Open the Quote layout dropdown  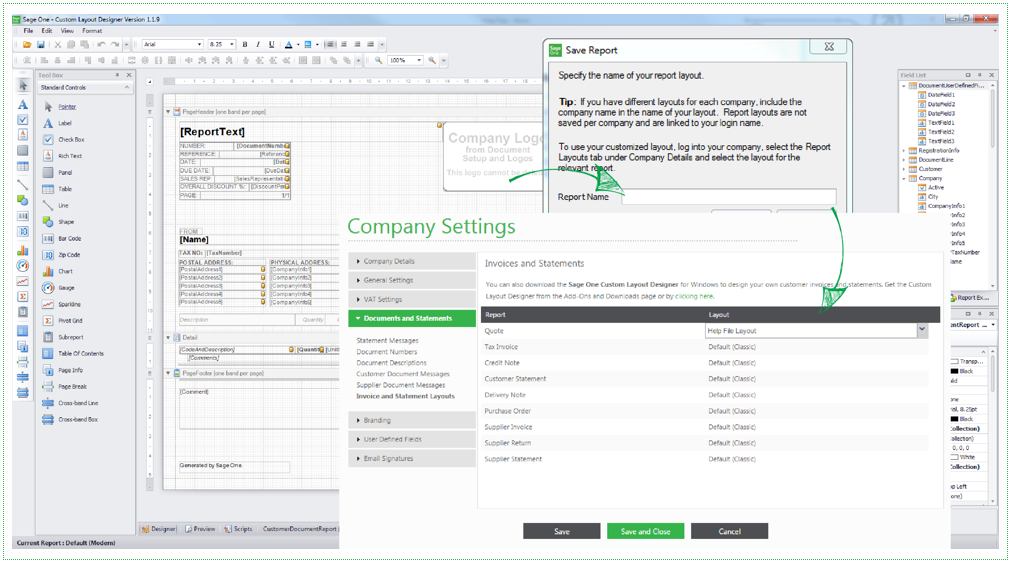point(922,330)
